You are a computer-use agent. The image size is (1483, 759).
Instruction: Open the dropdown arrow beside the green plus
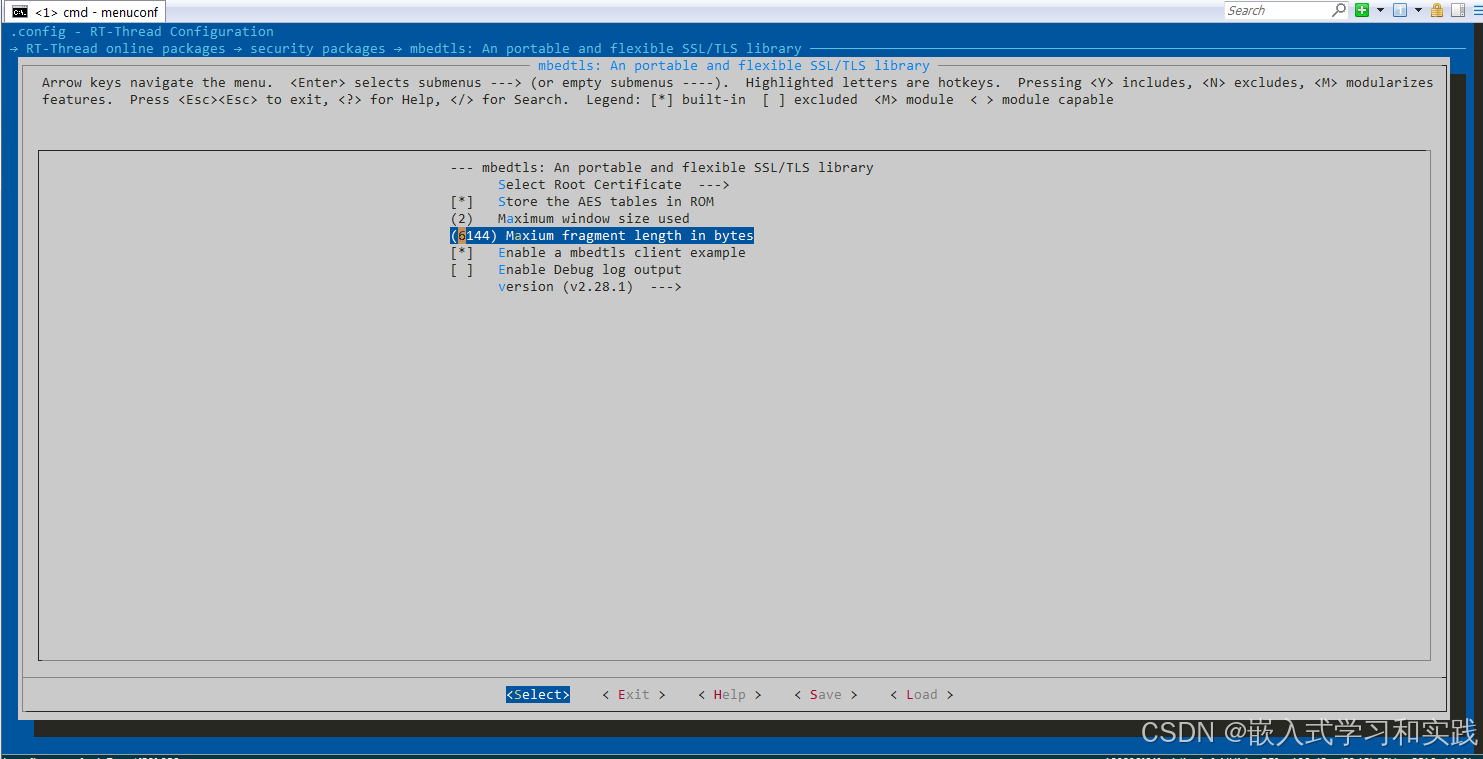tap(1380, 10)
